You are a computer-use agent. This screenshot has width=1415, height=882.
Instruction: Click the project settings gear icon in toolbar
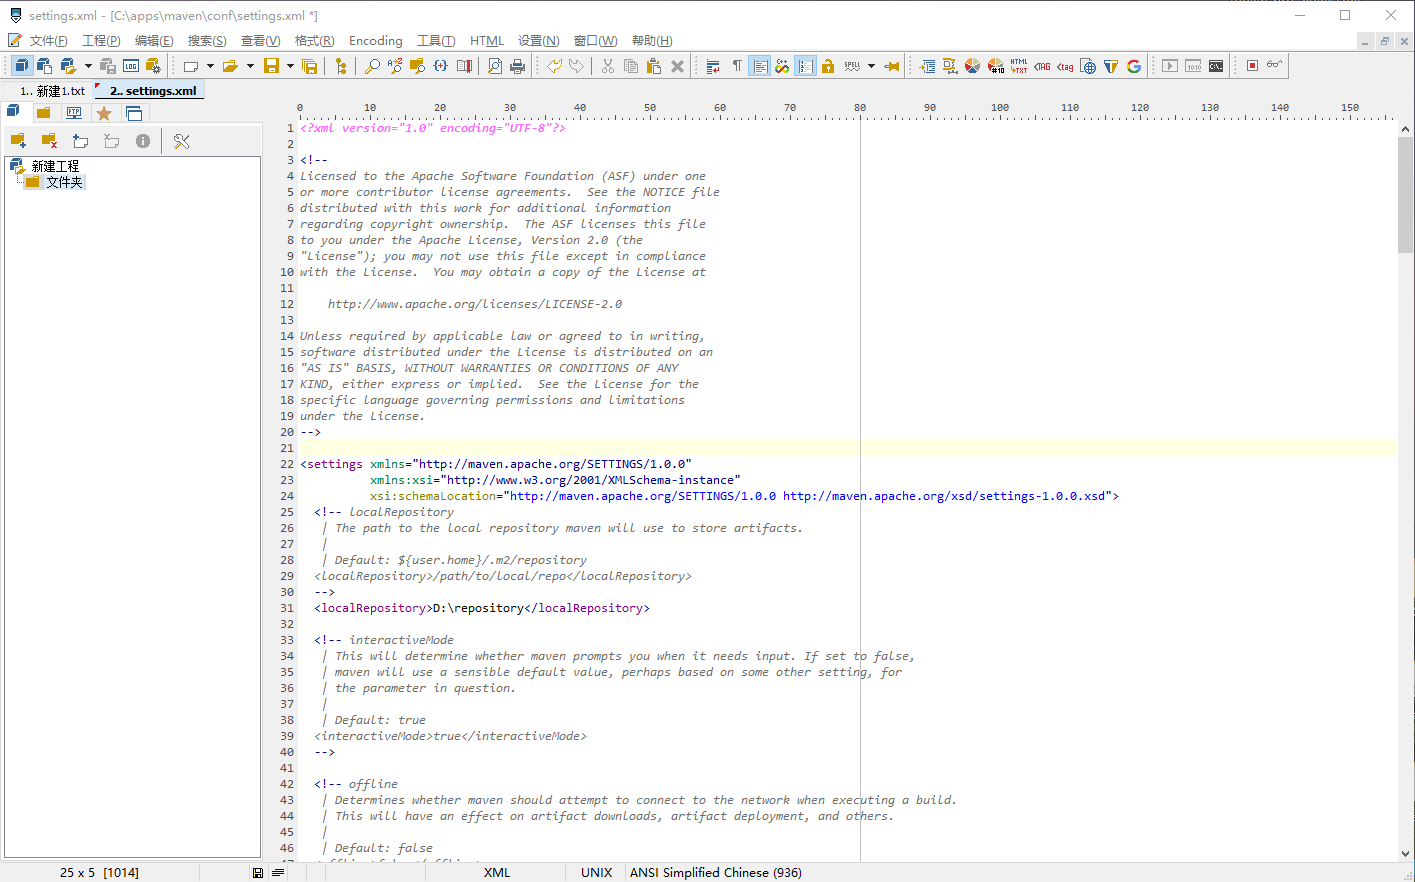click(x=153, y=66)
